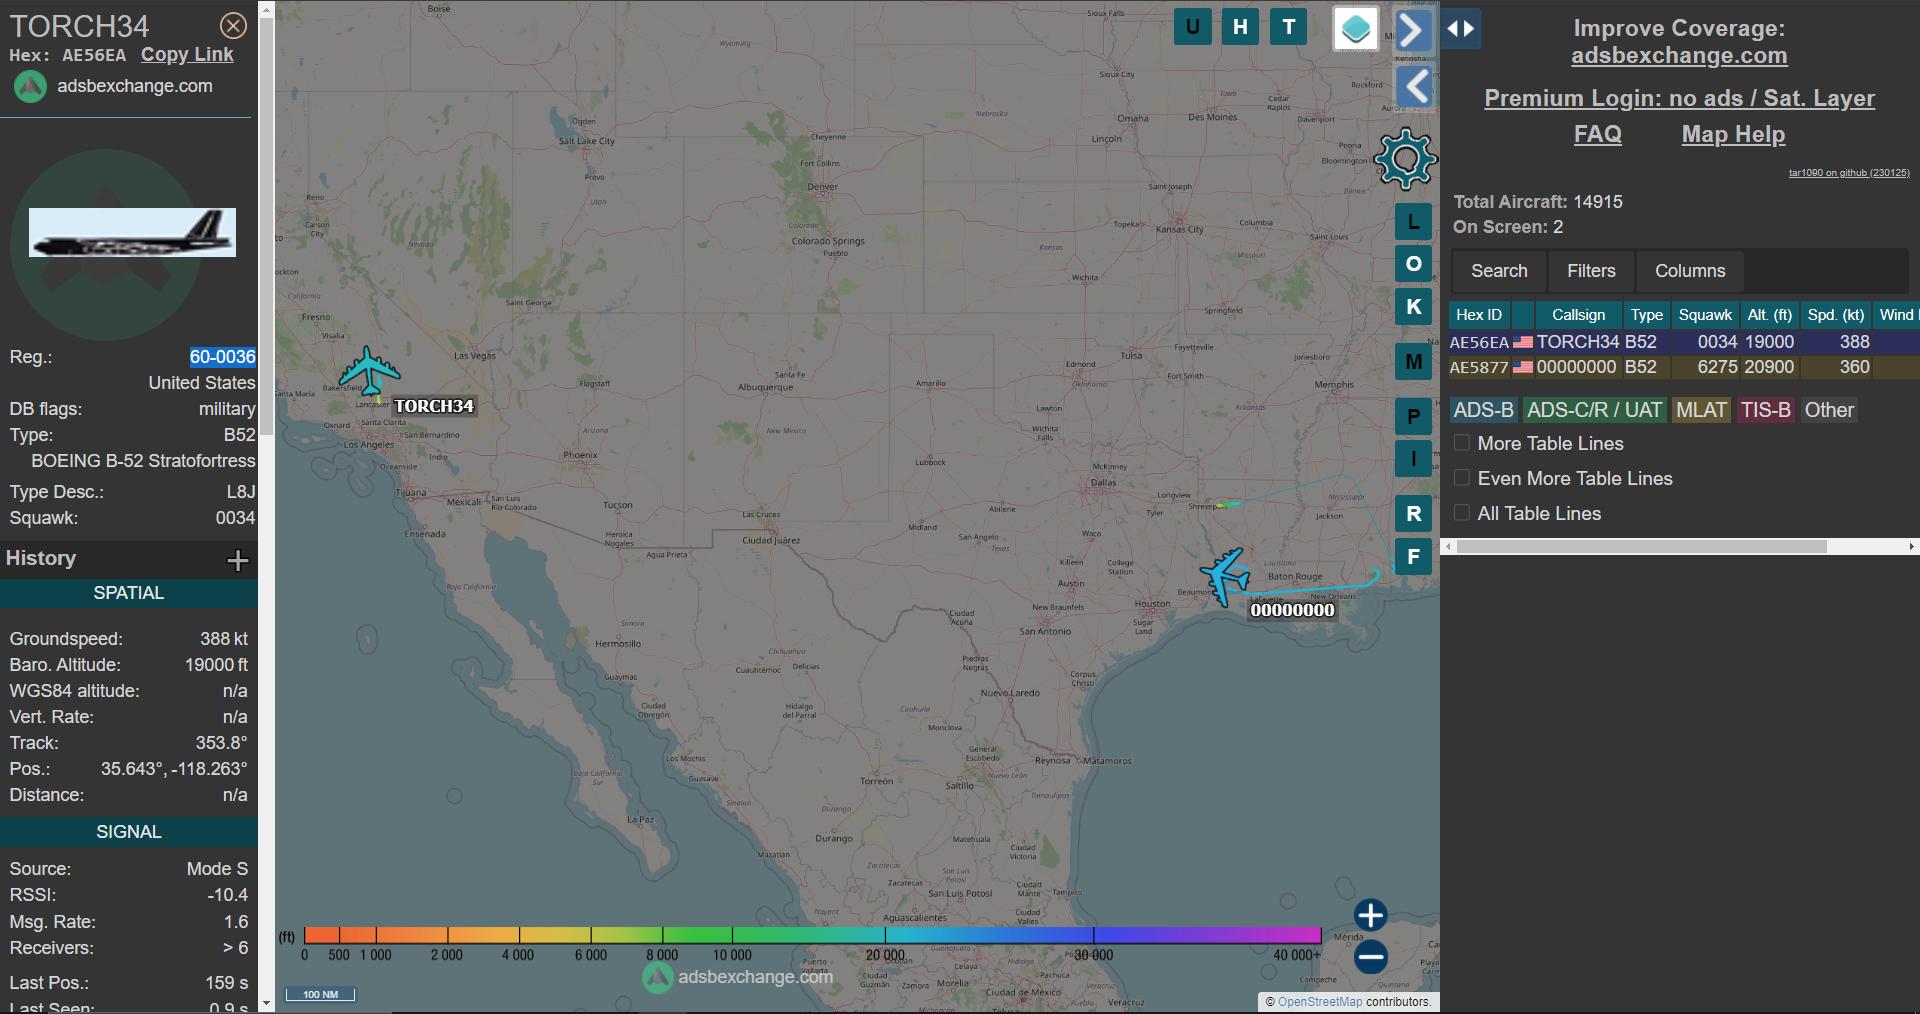
Task: Click the M map option button
Action: click(1413, 362)
